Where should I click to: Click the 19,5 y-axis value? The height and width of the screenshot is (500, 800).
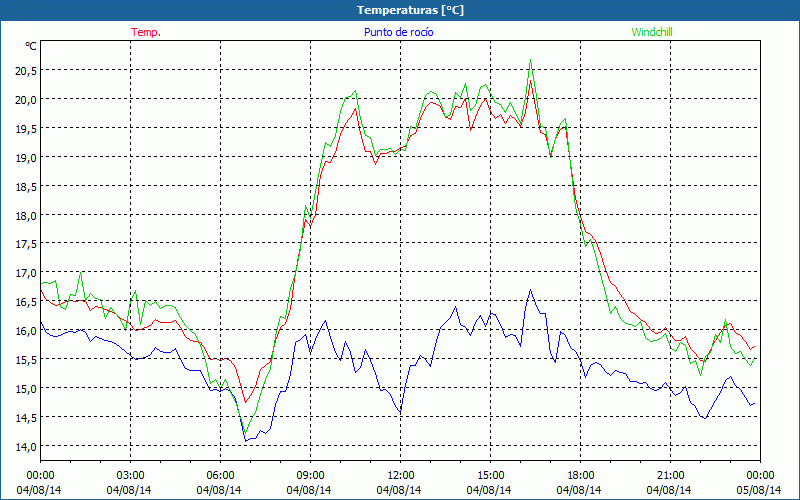[x=26, y=129]
